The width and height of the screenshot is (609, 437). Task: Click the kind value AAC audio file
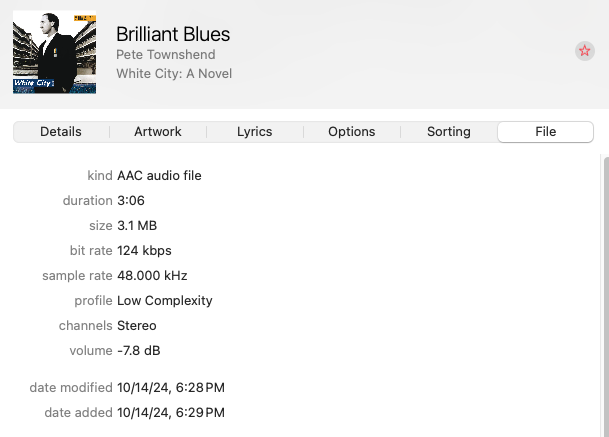[x=159, y=176]
